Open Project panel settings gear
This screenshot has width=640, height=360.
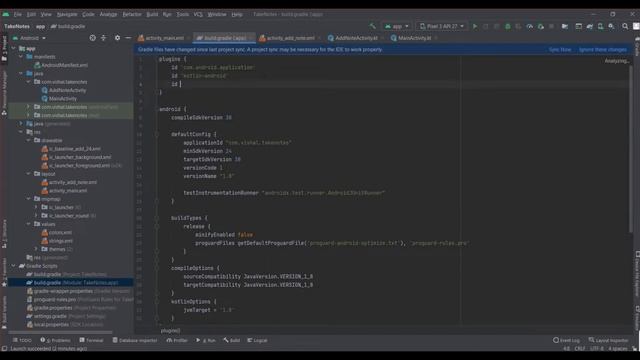(118, 38)
